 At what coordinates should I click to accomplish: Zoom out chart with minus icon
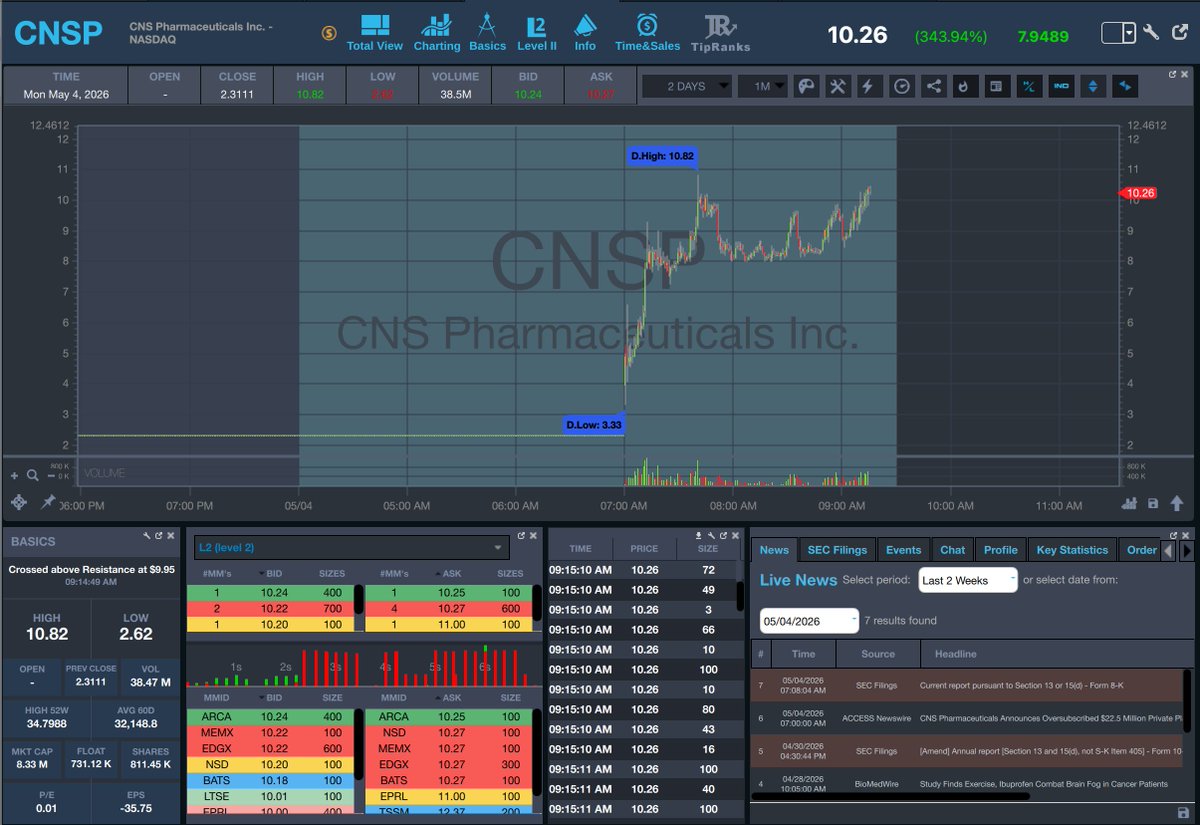pyautogui.click(x=52, y=476)
